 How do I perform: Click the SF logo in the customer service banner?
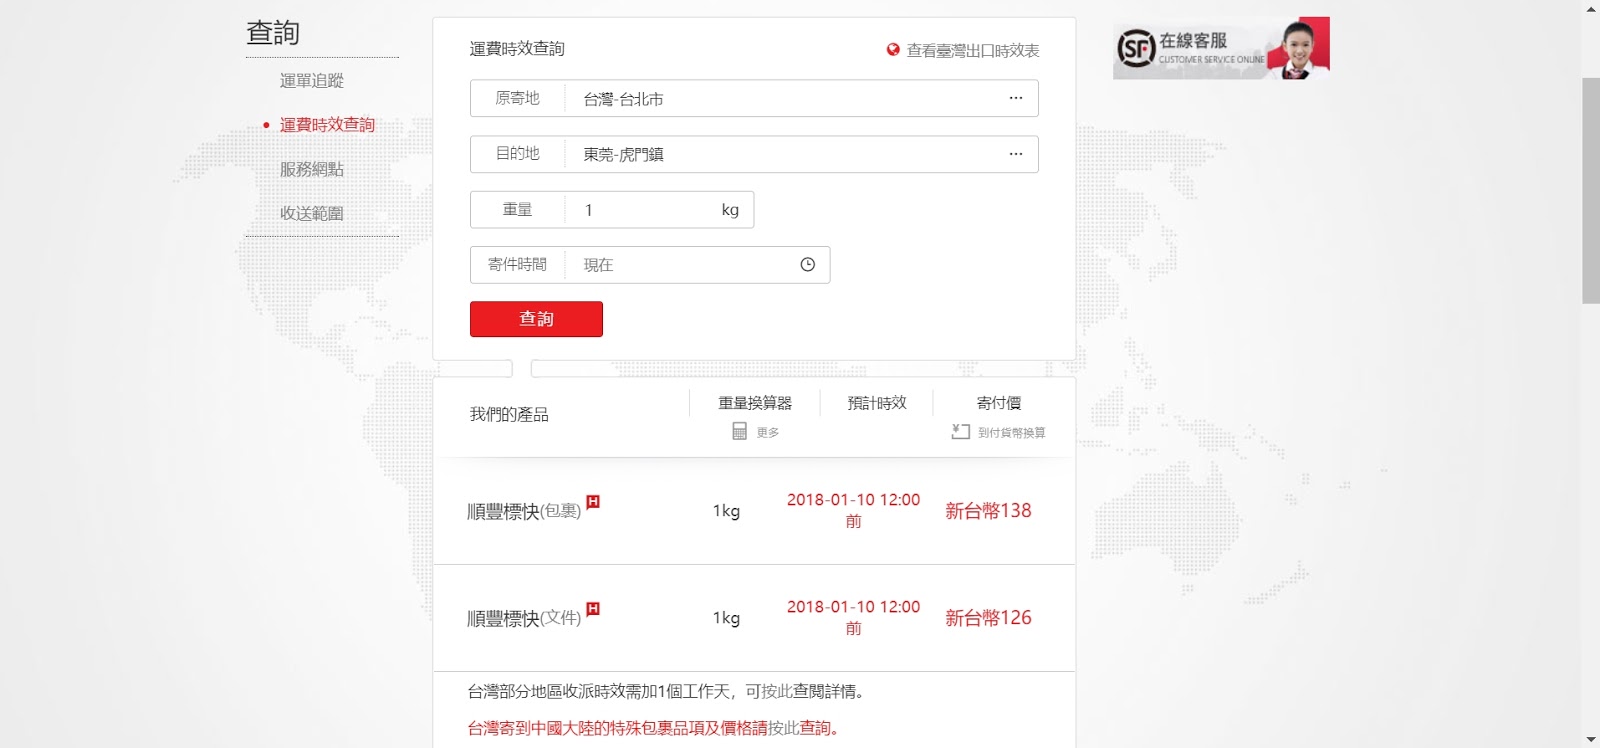point(1136,48)
